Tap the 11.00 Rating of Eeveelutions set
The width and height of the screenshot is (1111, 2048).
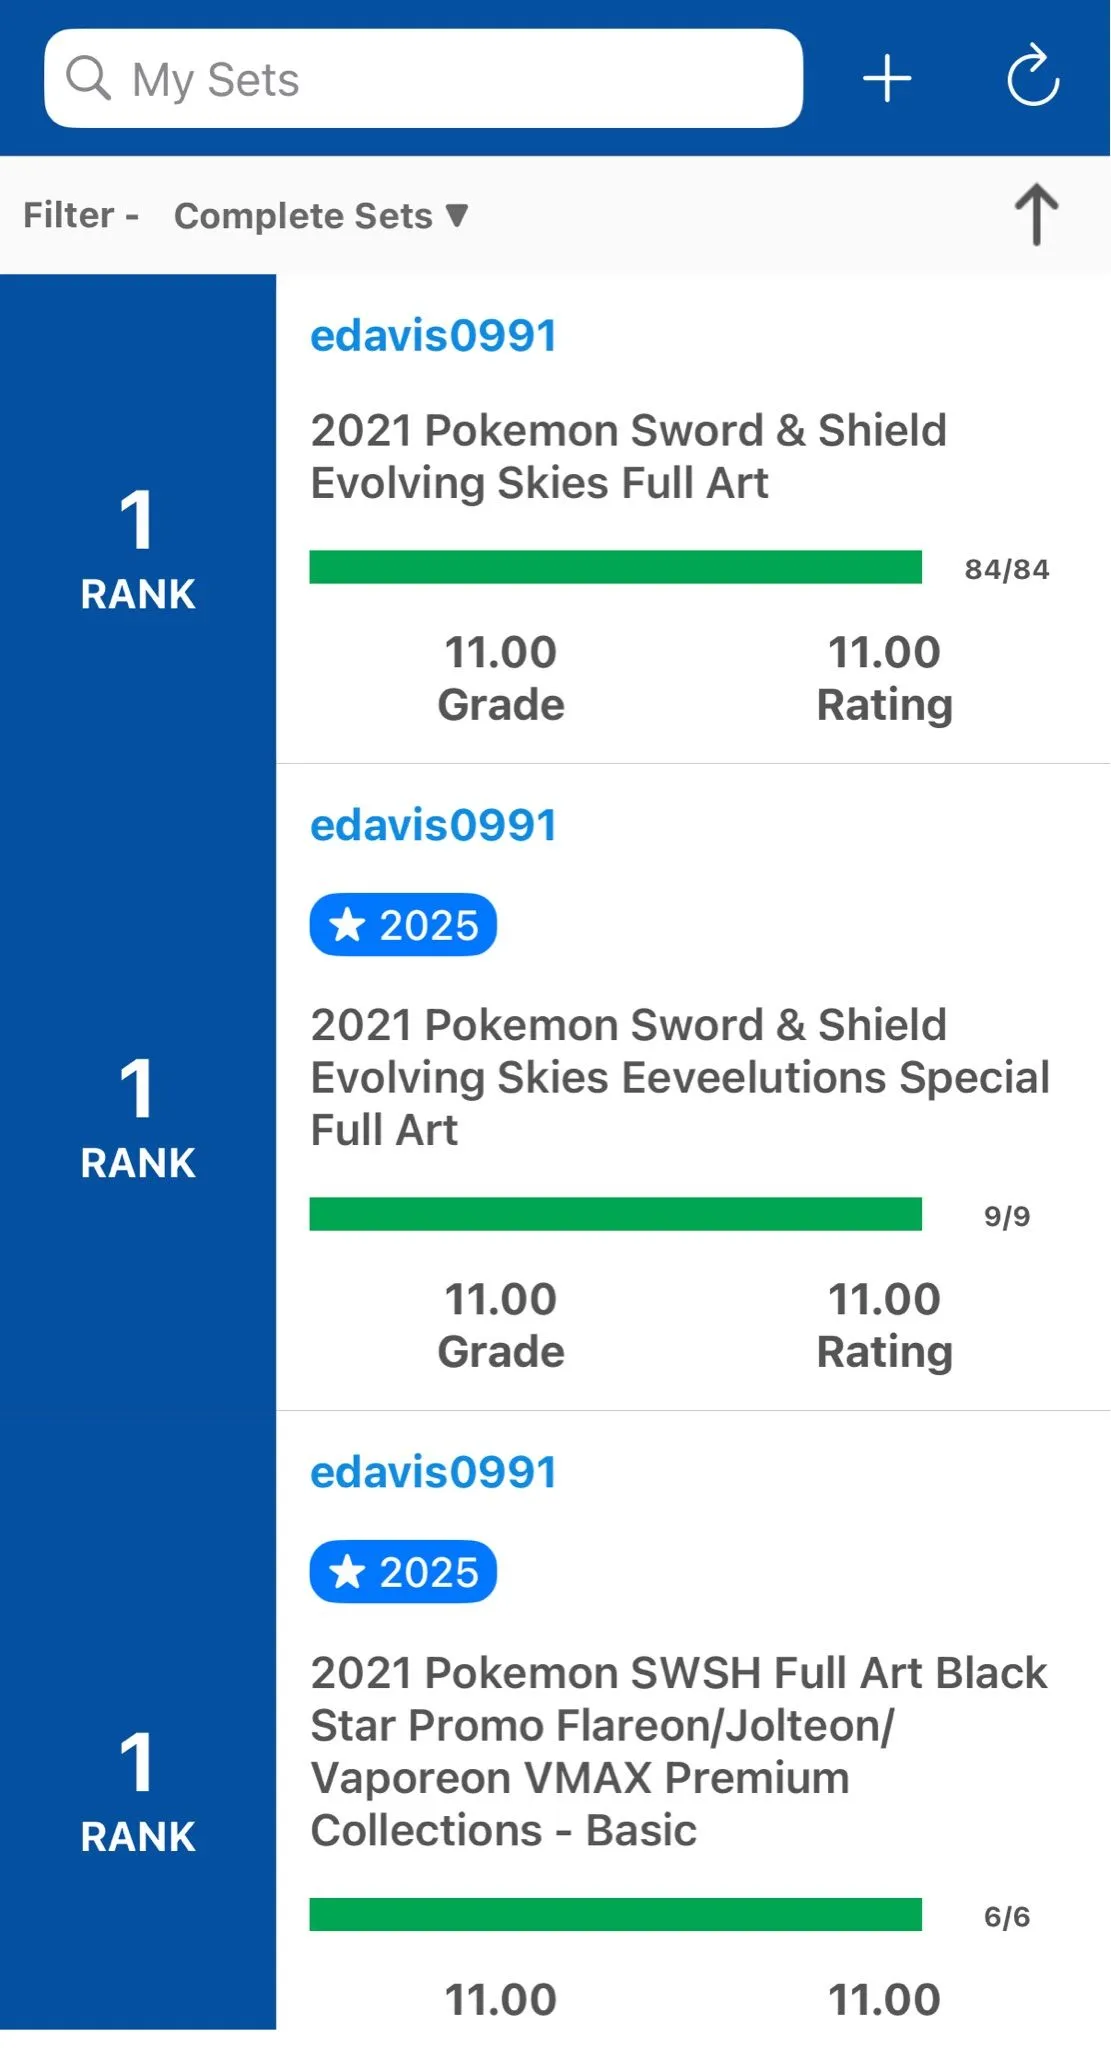coord(884,1325)
